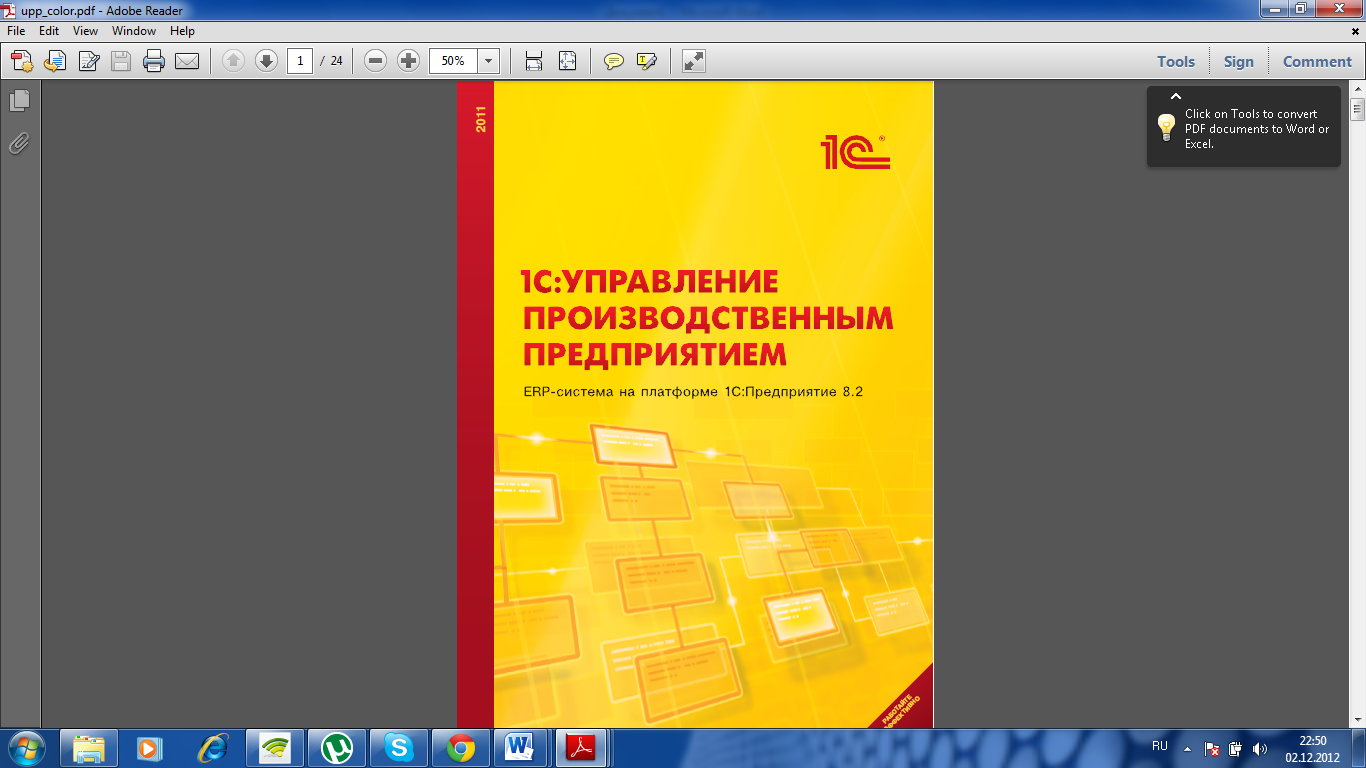Image resolution: width=1366 pixels, height=768 pixels.
Task: Click the volume speaker tray icon
Action: tap(1260, 748)
